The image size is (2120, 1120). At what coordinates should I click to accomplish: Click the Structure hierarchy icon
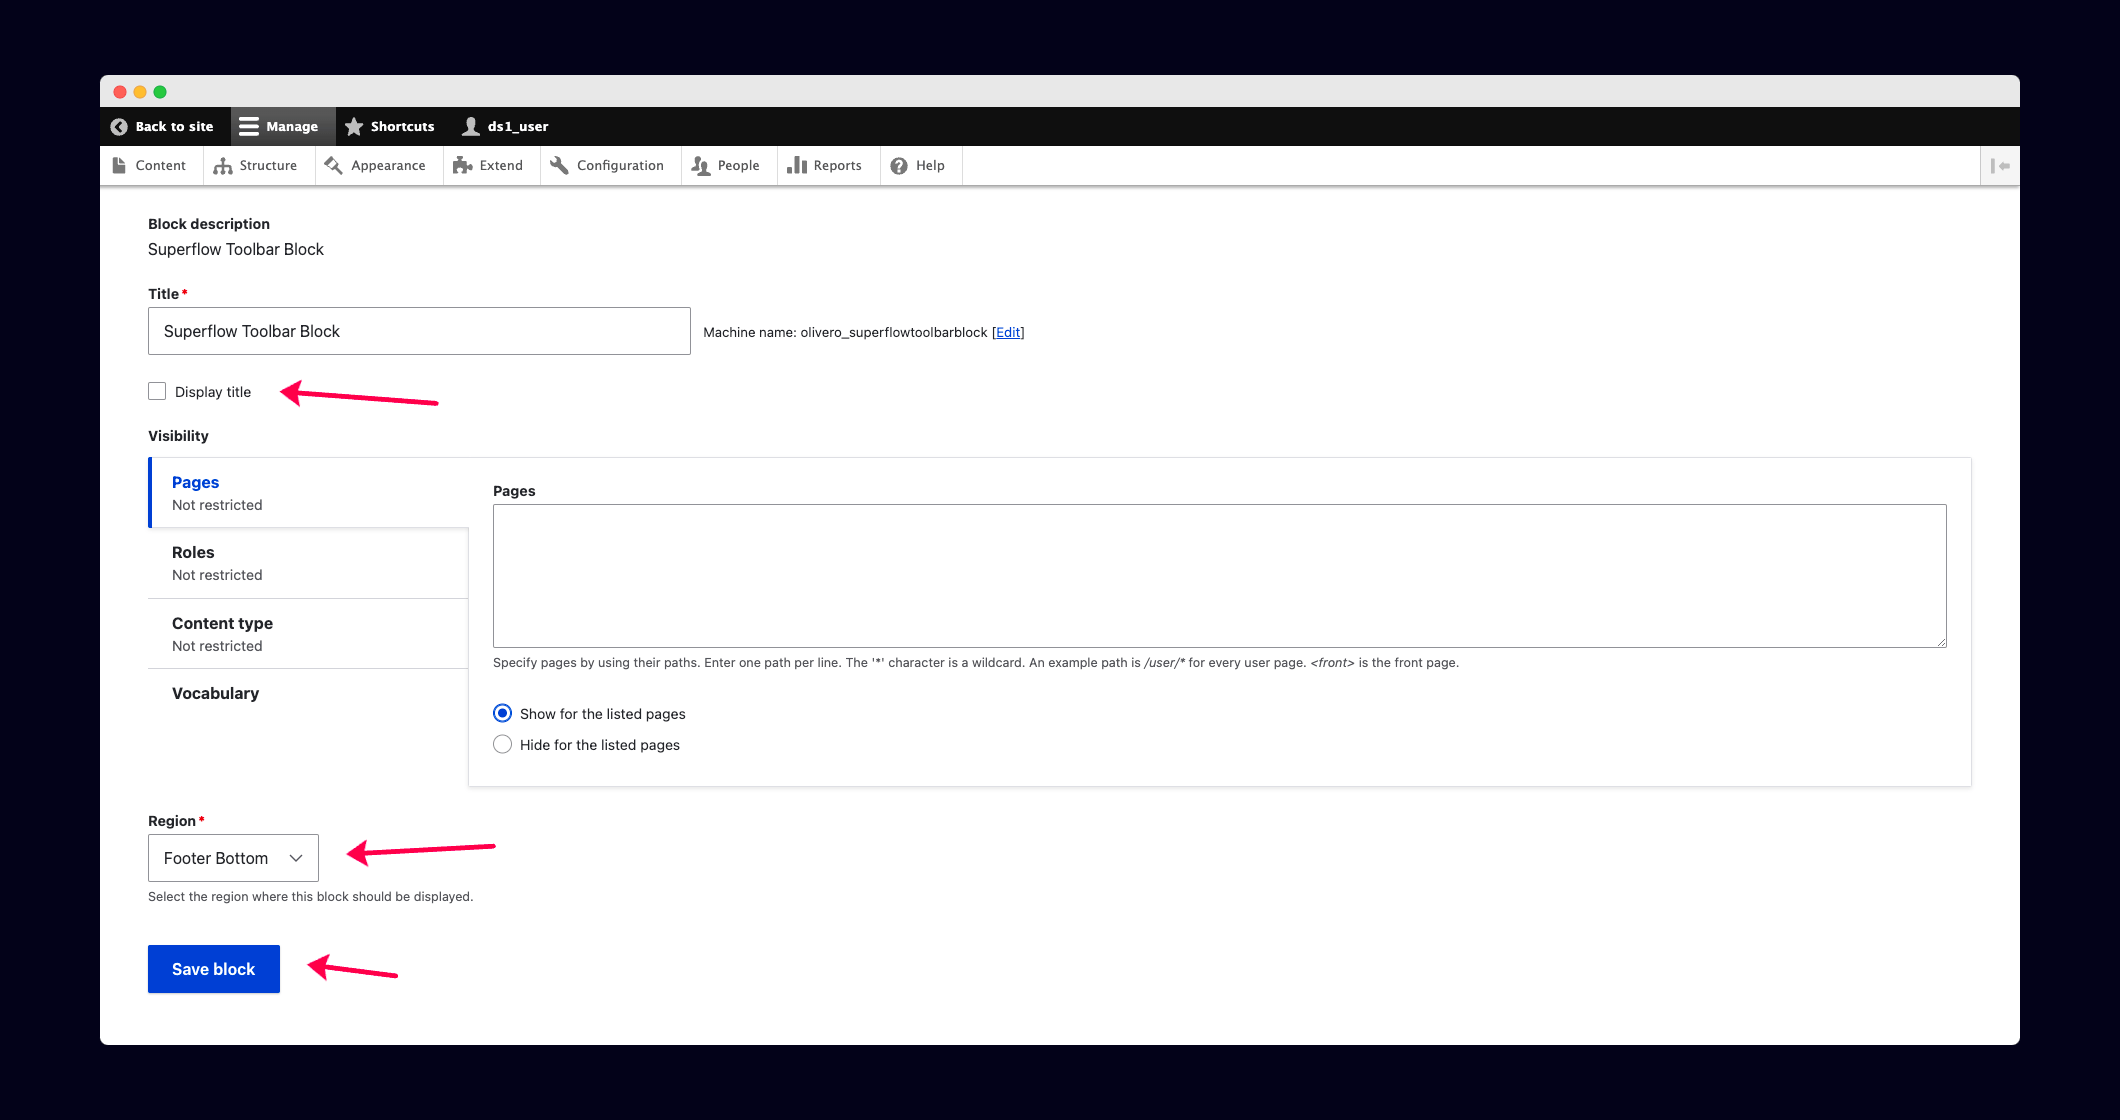[x=223, y=166]
